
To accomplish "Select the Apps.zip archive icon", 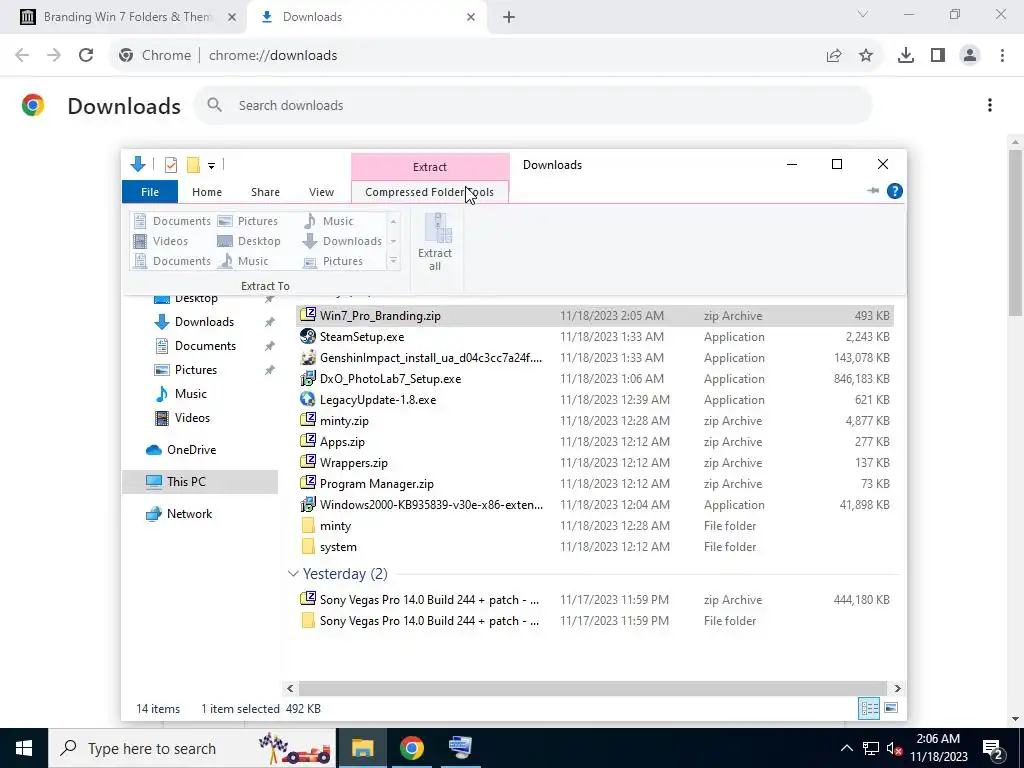I will (x=308, y=441).
